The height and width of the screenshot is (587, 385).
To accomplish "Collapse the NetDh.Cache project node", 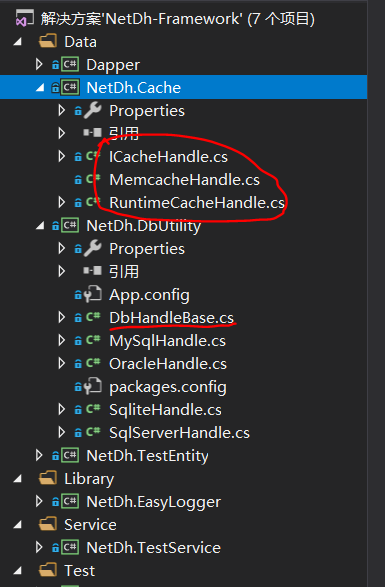I will (40, 88).
